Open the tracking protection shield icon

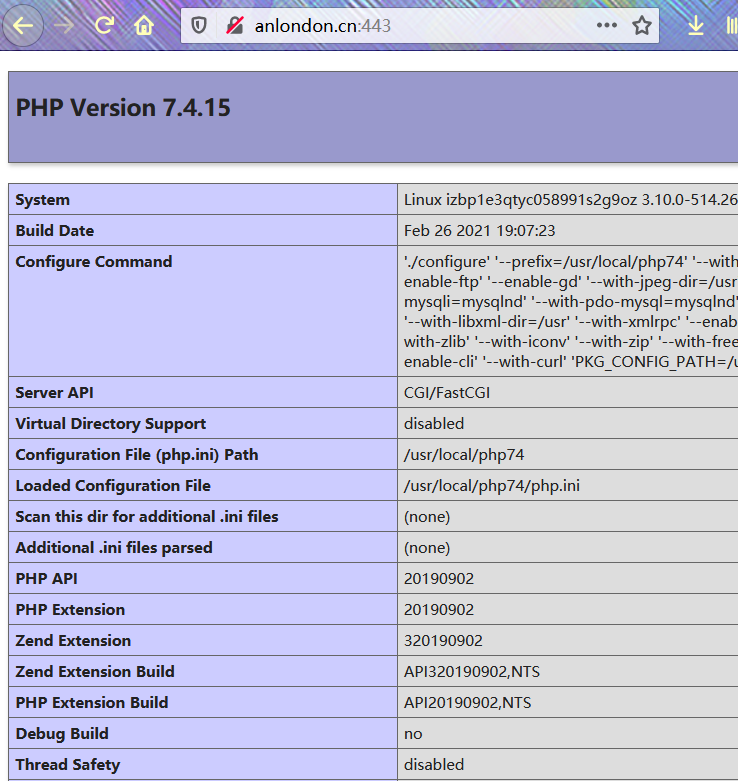point(199,26)
